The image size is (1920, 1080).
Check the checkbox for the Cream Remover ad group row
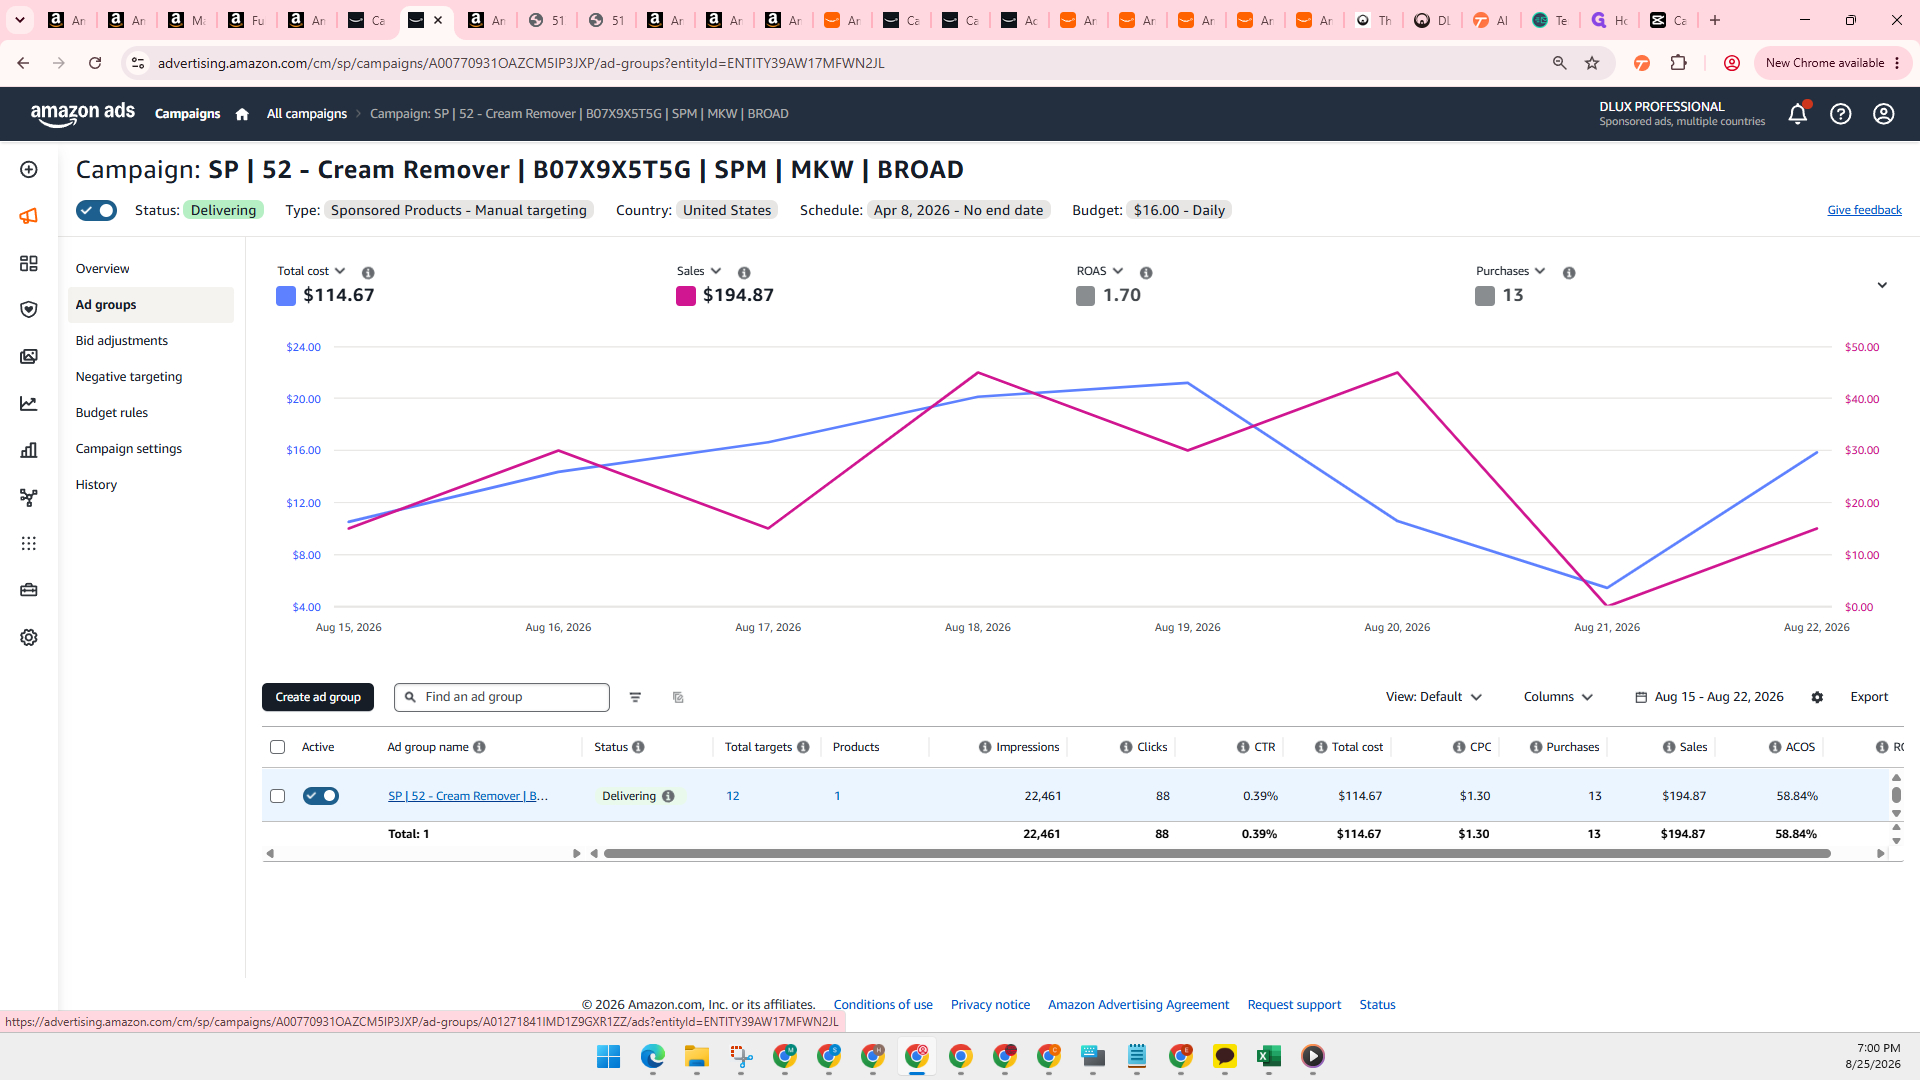277,796
